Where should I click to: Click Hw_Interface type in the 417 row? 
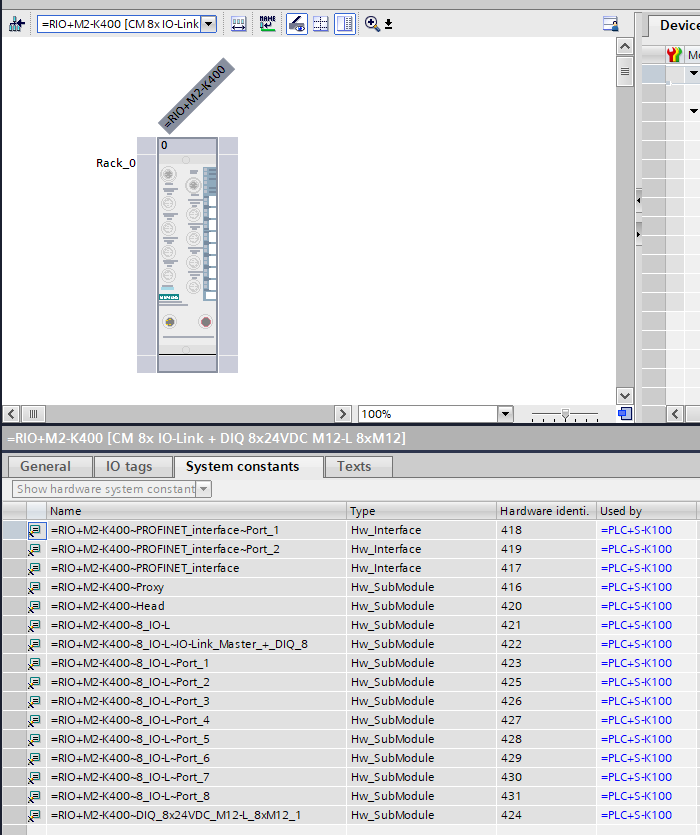386,568
